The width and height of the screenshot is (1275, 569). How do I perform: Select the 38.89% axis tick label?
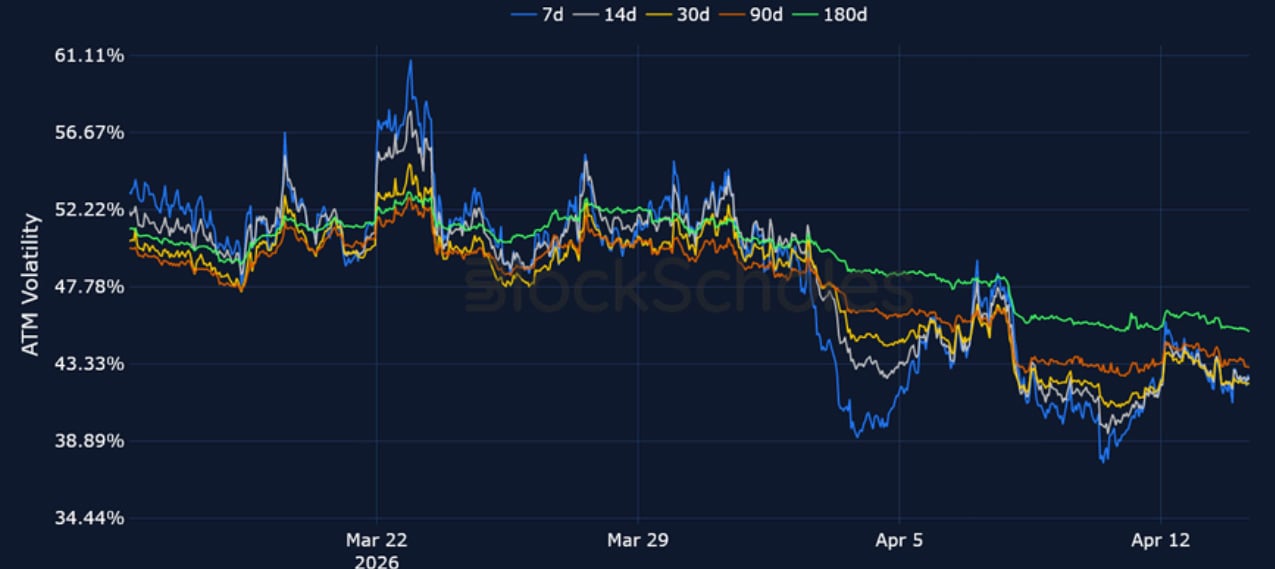pos(89,441)
